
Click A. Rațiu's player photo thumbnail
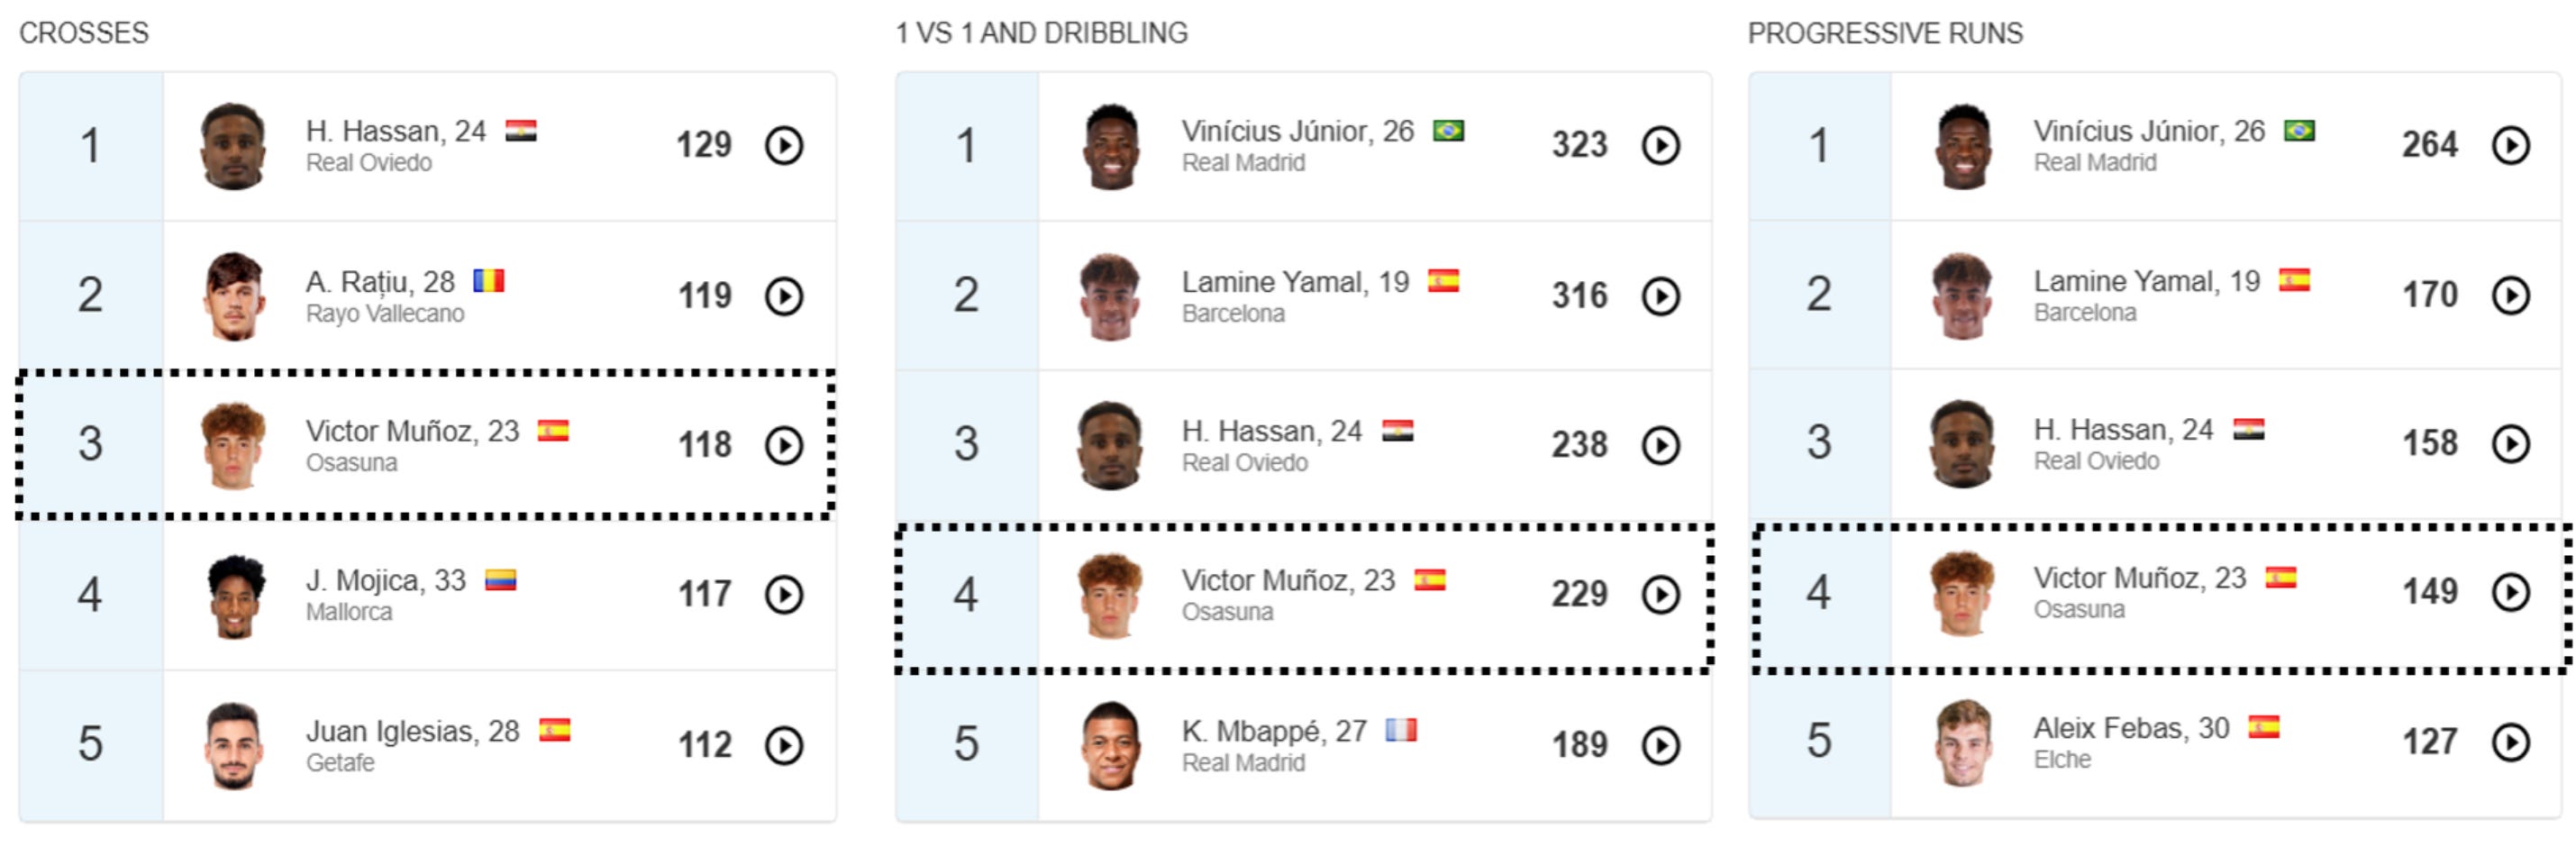pos(234,296)
